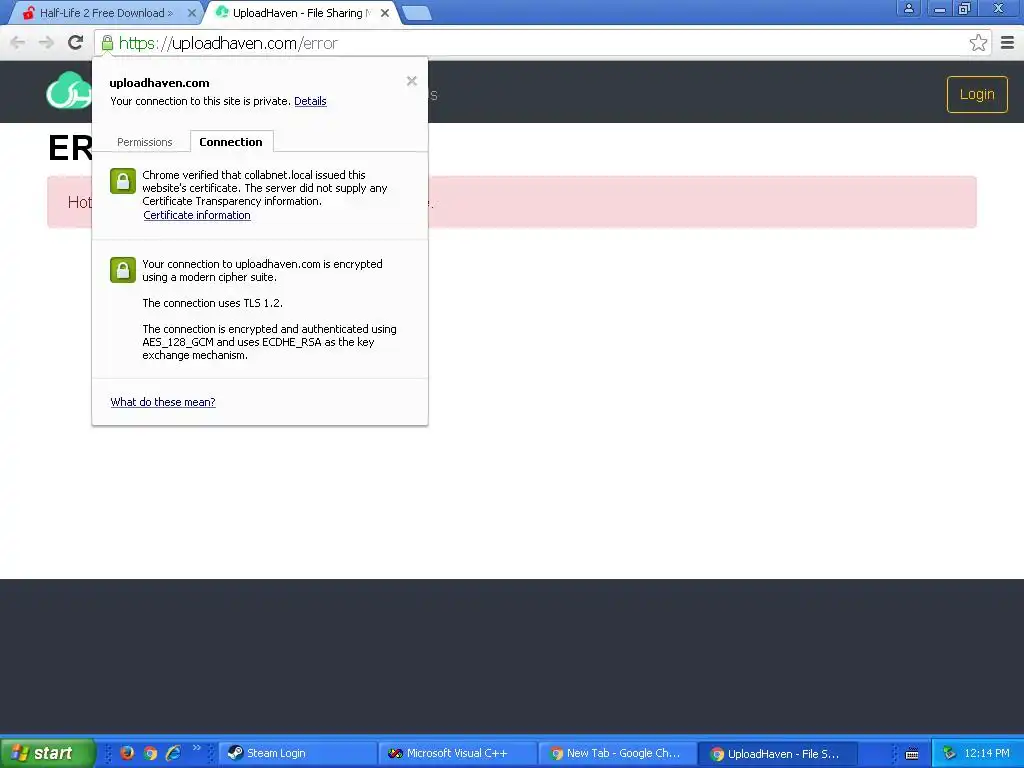Viewport: 1024px width, 768px height.
Task: Click the network tray icon
Action: [949, 754]
